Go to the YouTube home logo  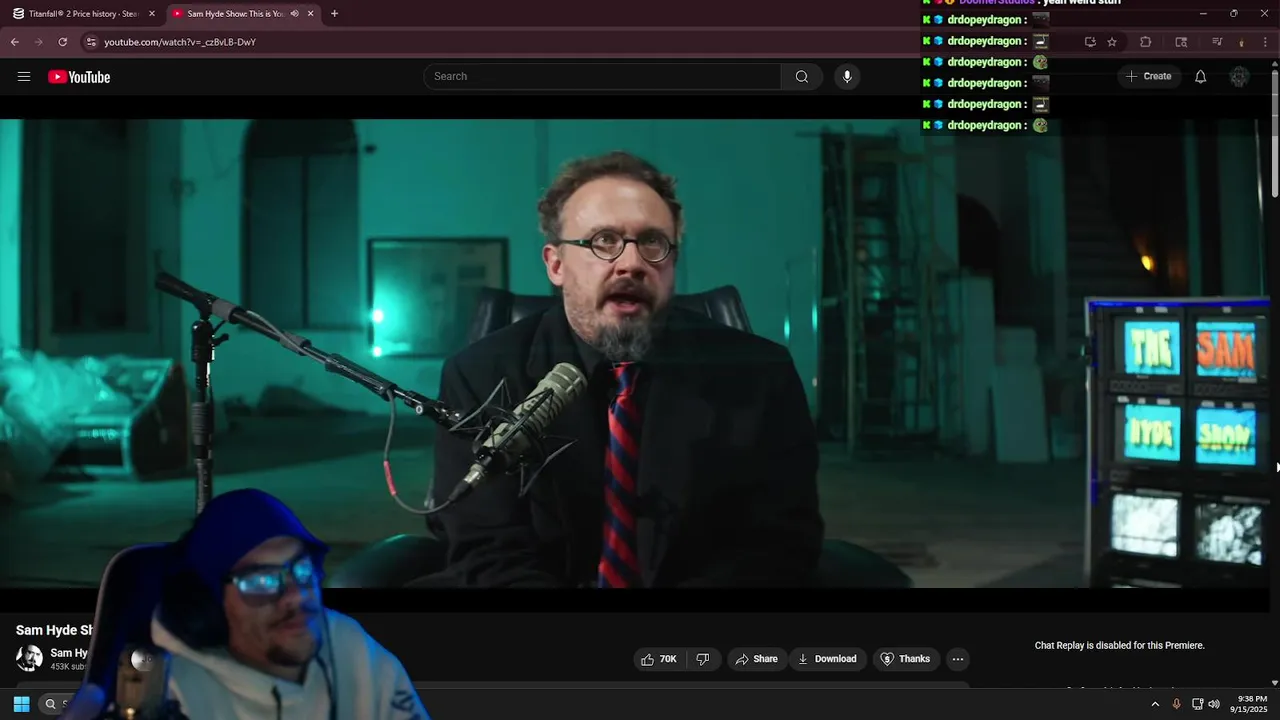click(x=79, y=77)
